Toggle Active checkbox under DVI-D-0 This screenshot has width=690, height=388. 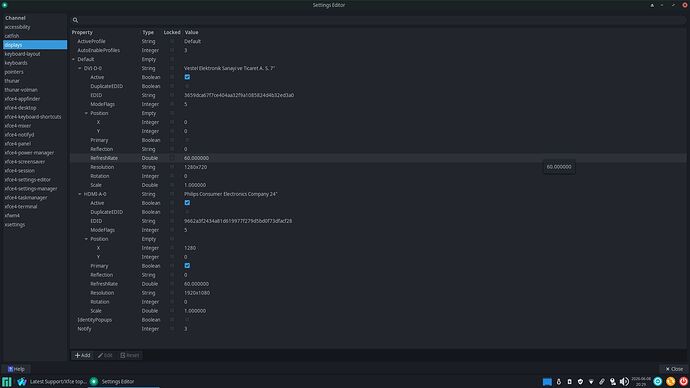[x=187, y=77]
